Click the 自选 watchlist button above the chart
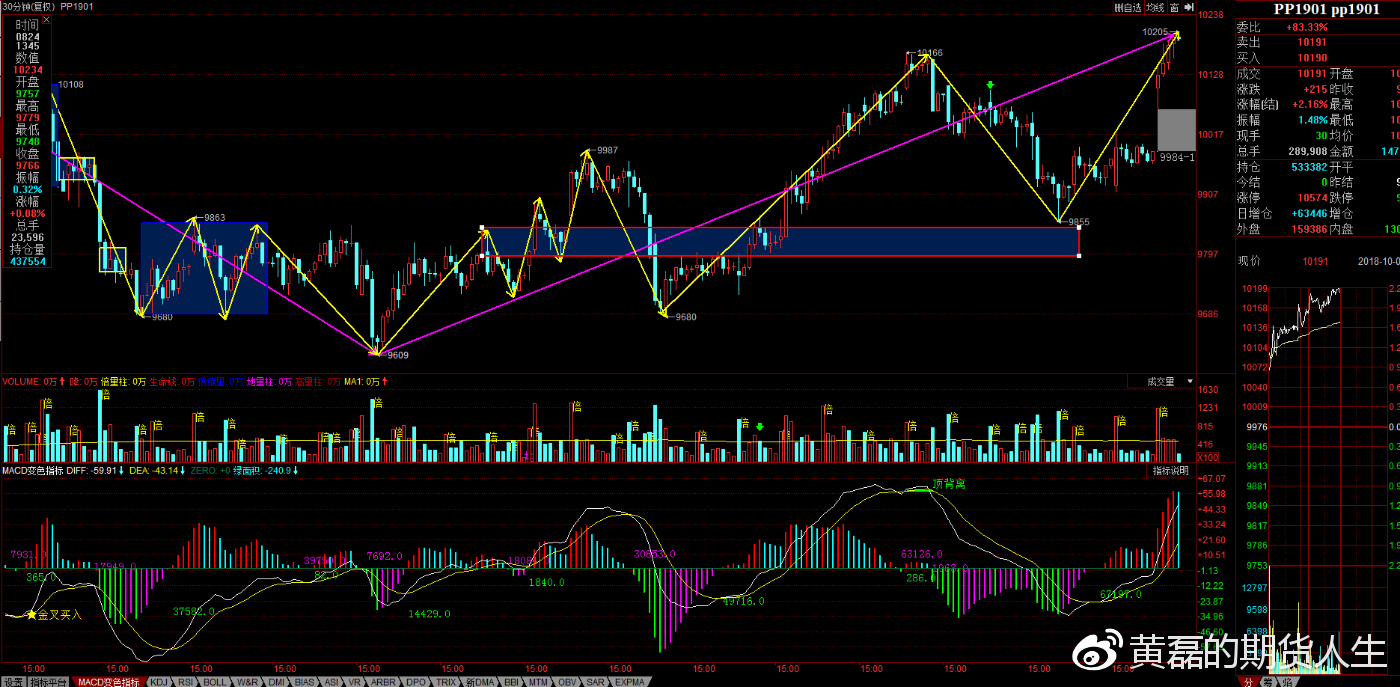This screenshot has width=1400, height=687. (1128, 7)
